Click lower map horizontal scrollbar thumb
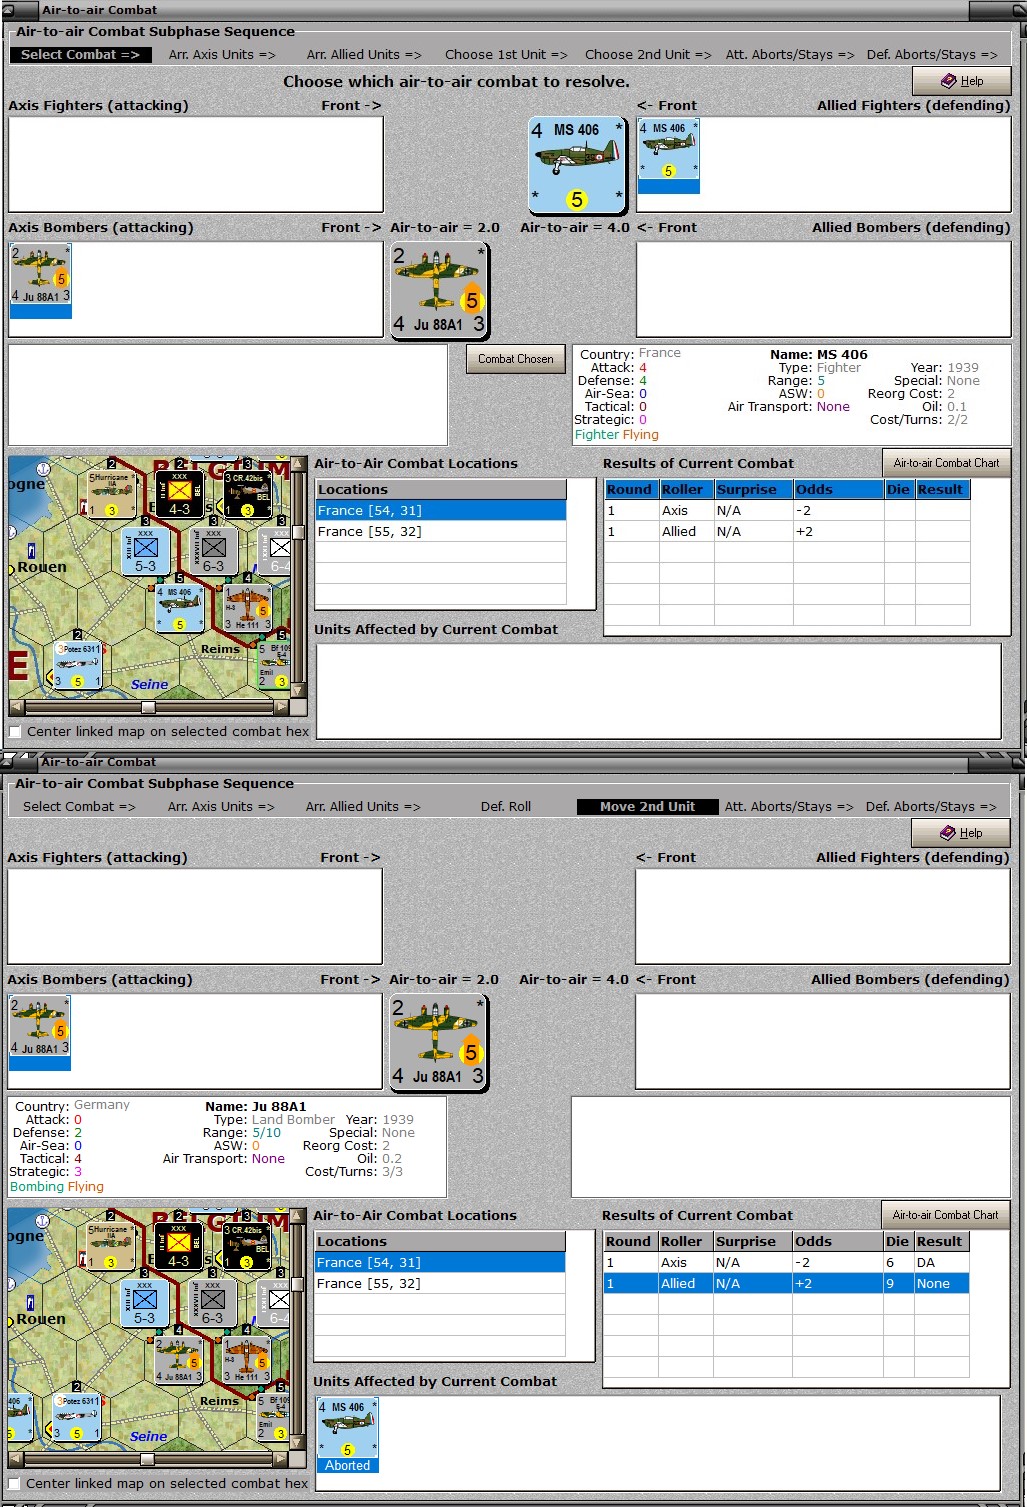Image resolution: width=1027 pixels, height=1507 pixels. 147,1459
